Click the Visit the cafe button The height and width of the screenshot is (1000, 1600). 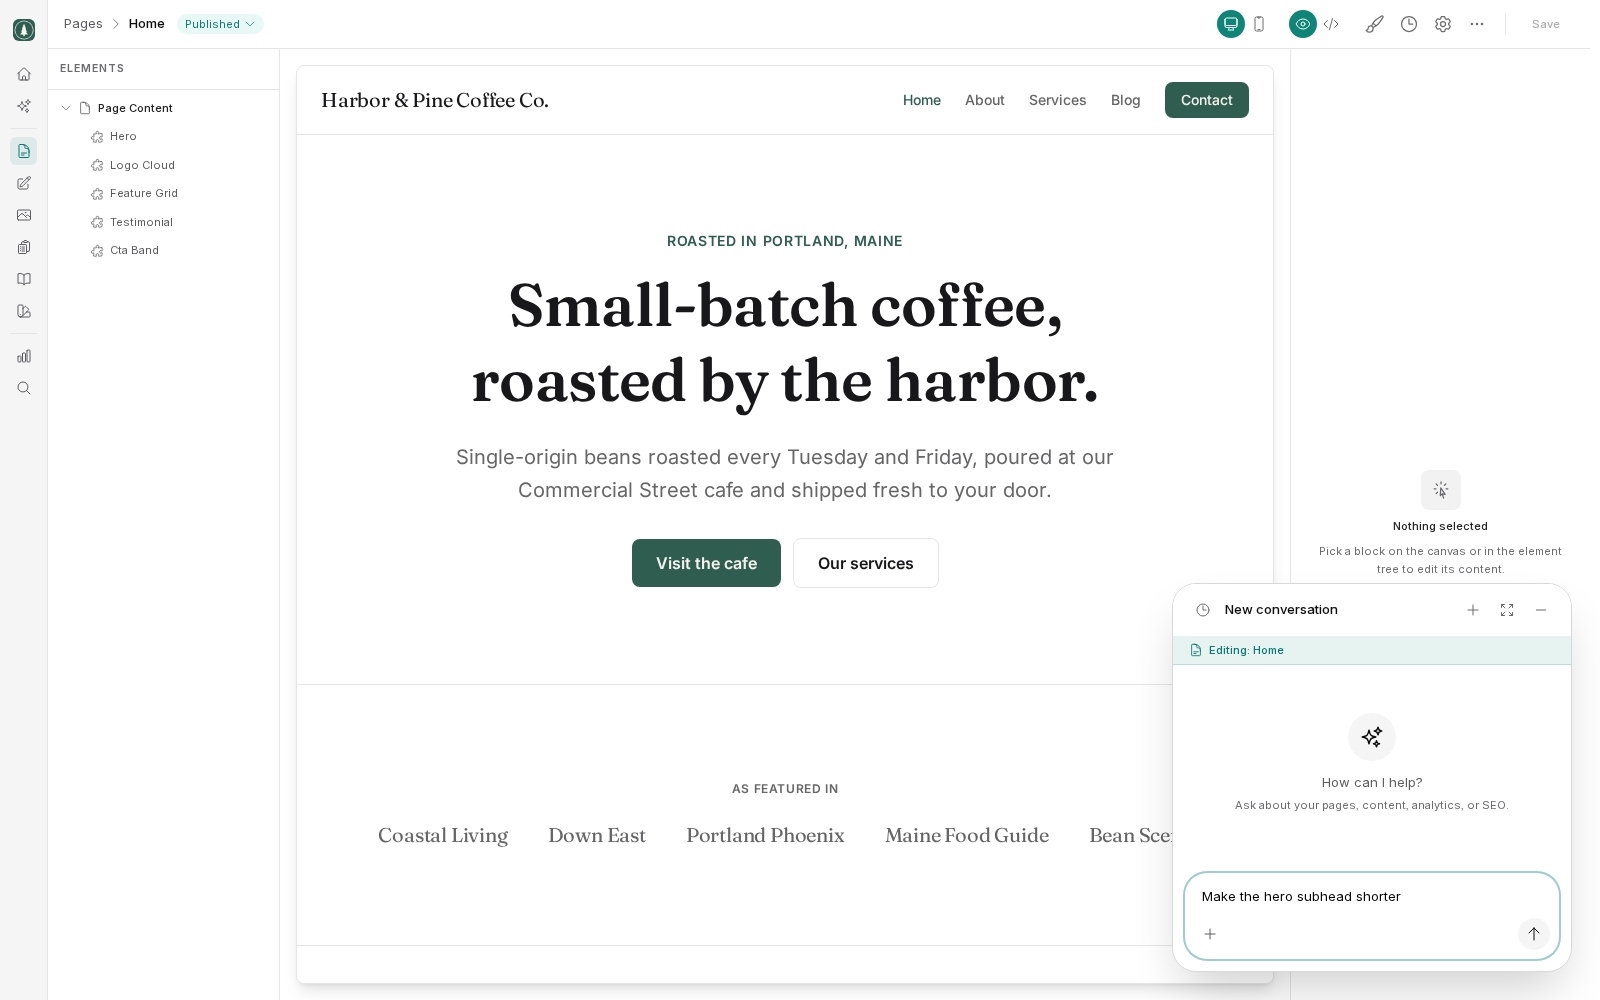click(x=706, y=563)
